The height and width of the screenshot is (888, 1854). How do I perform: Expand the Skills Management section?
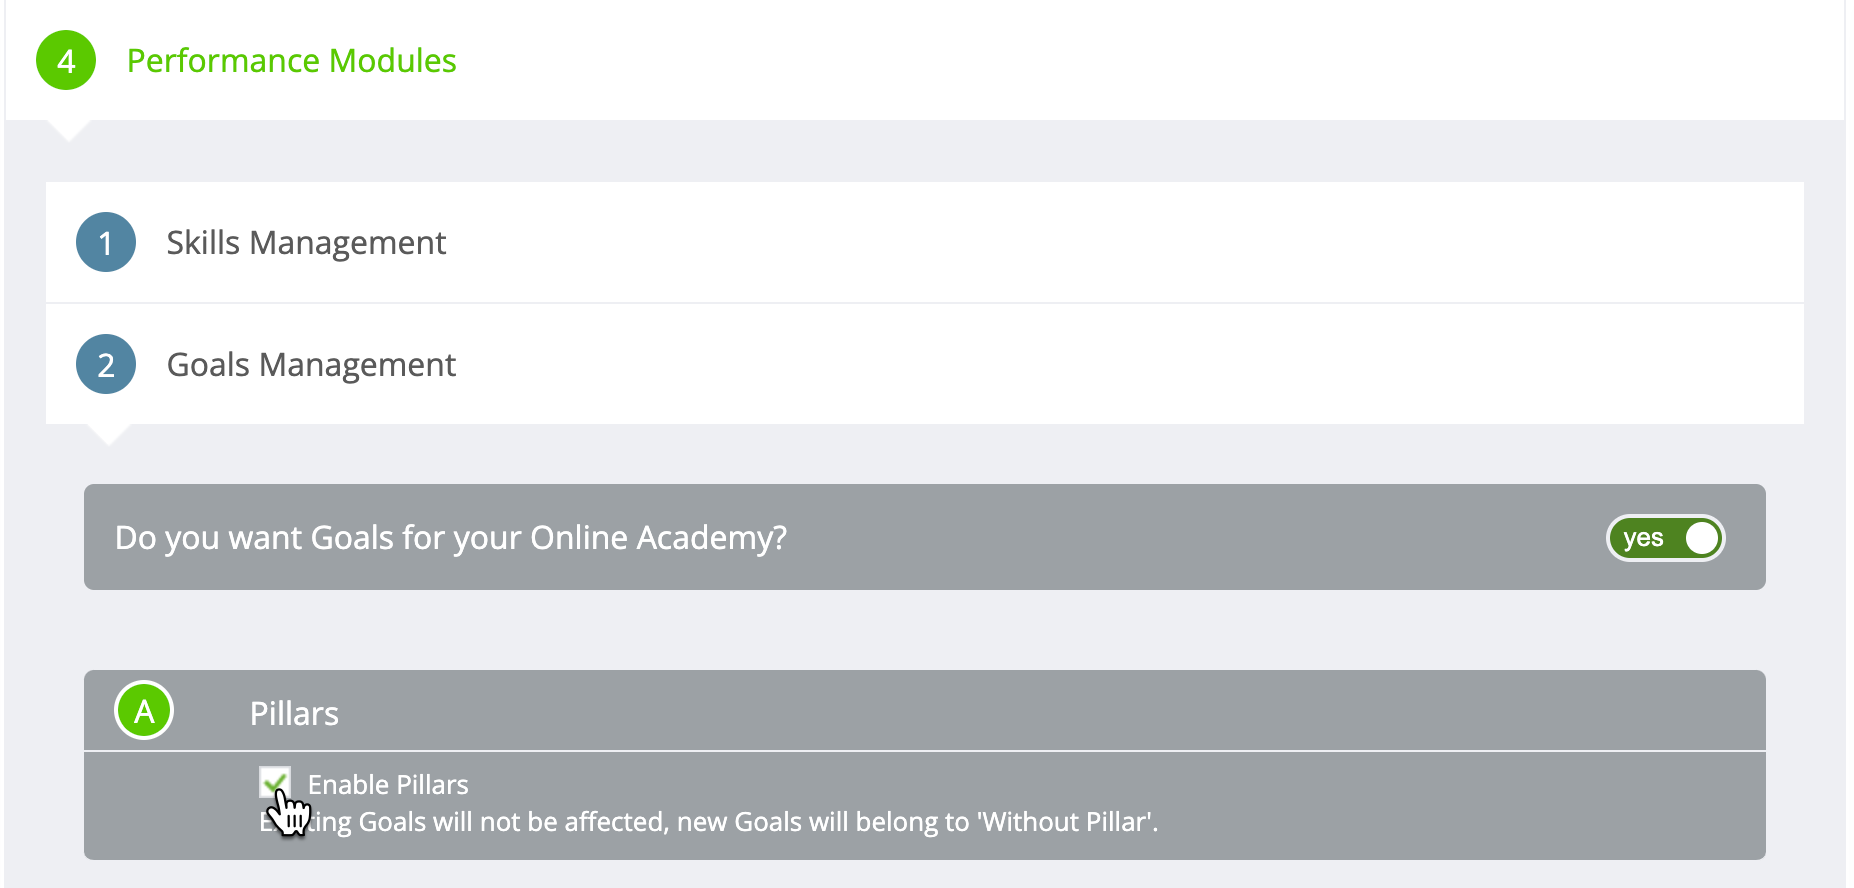click(x=306, y=243)
